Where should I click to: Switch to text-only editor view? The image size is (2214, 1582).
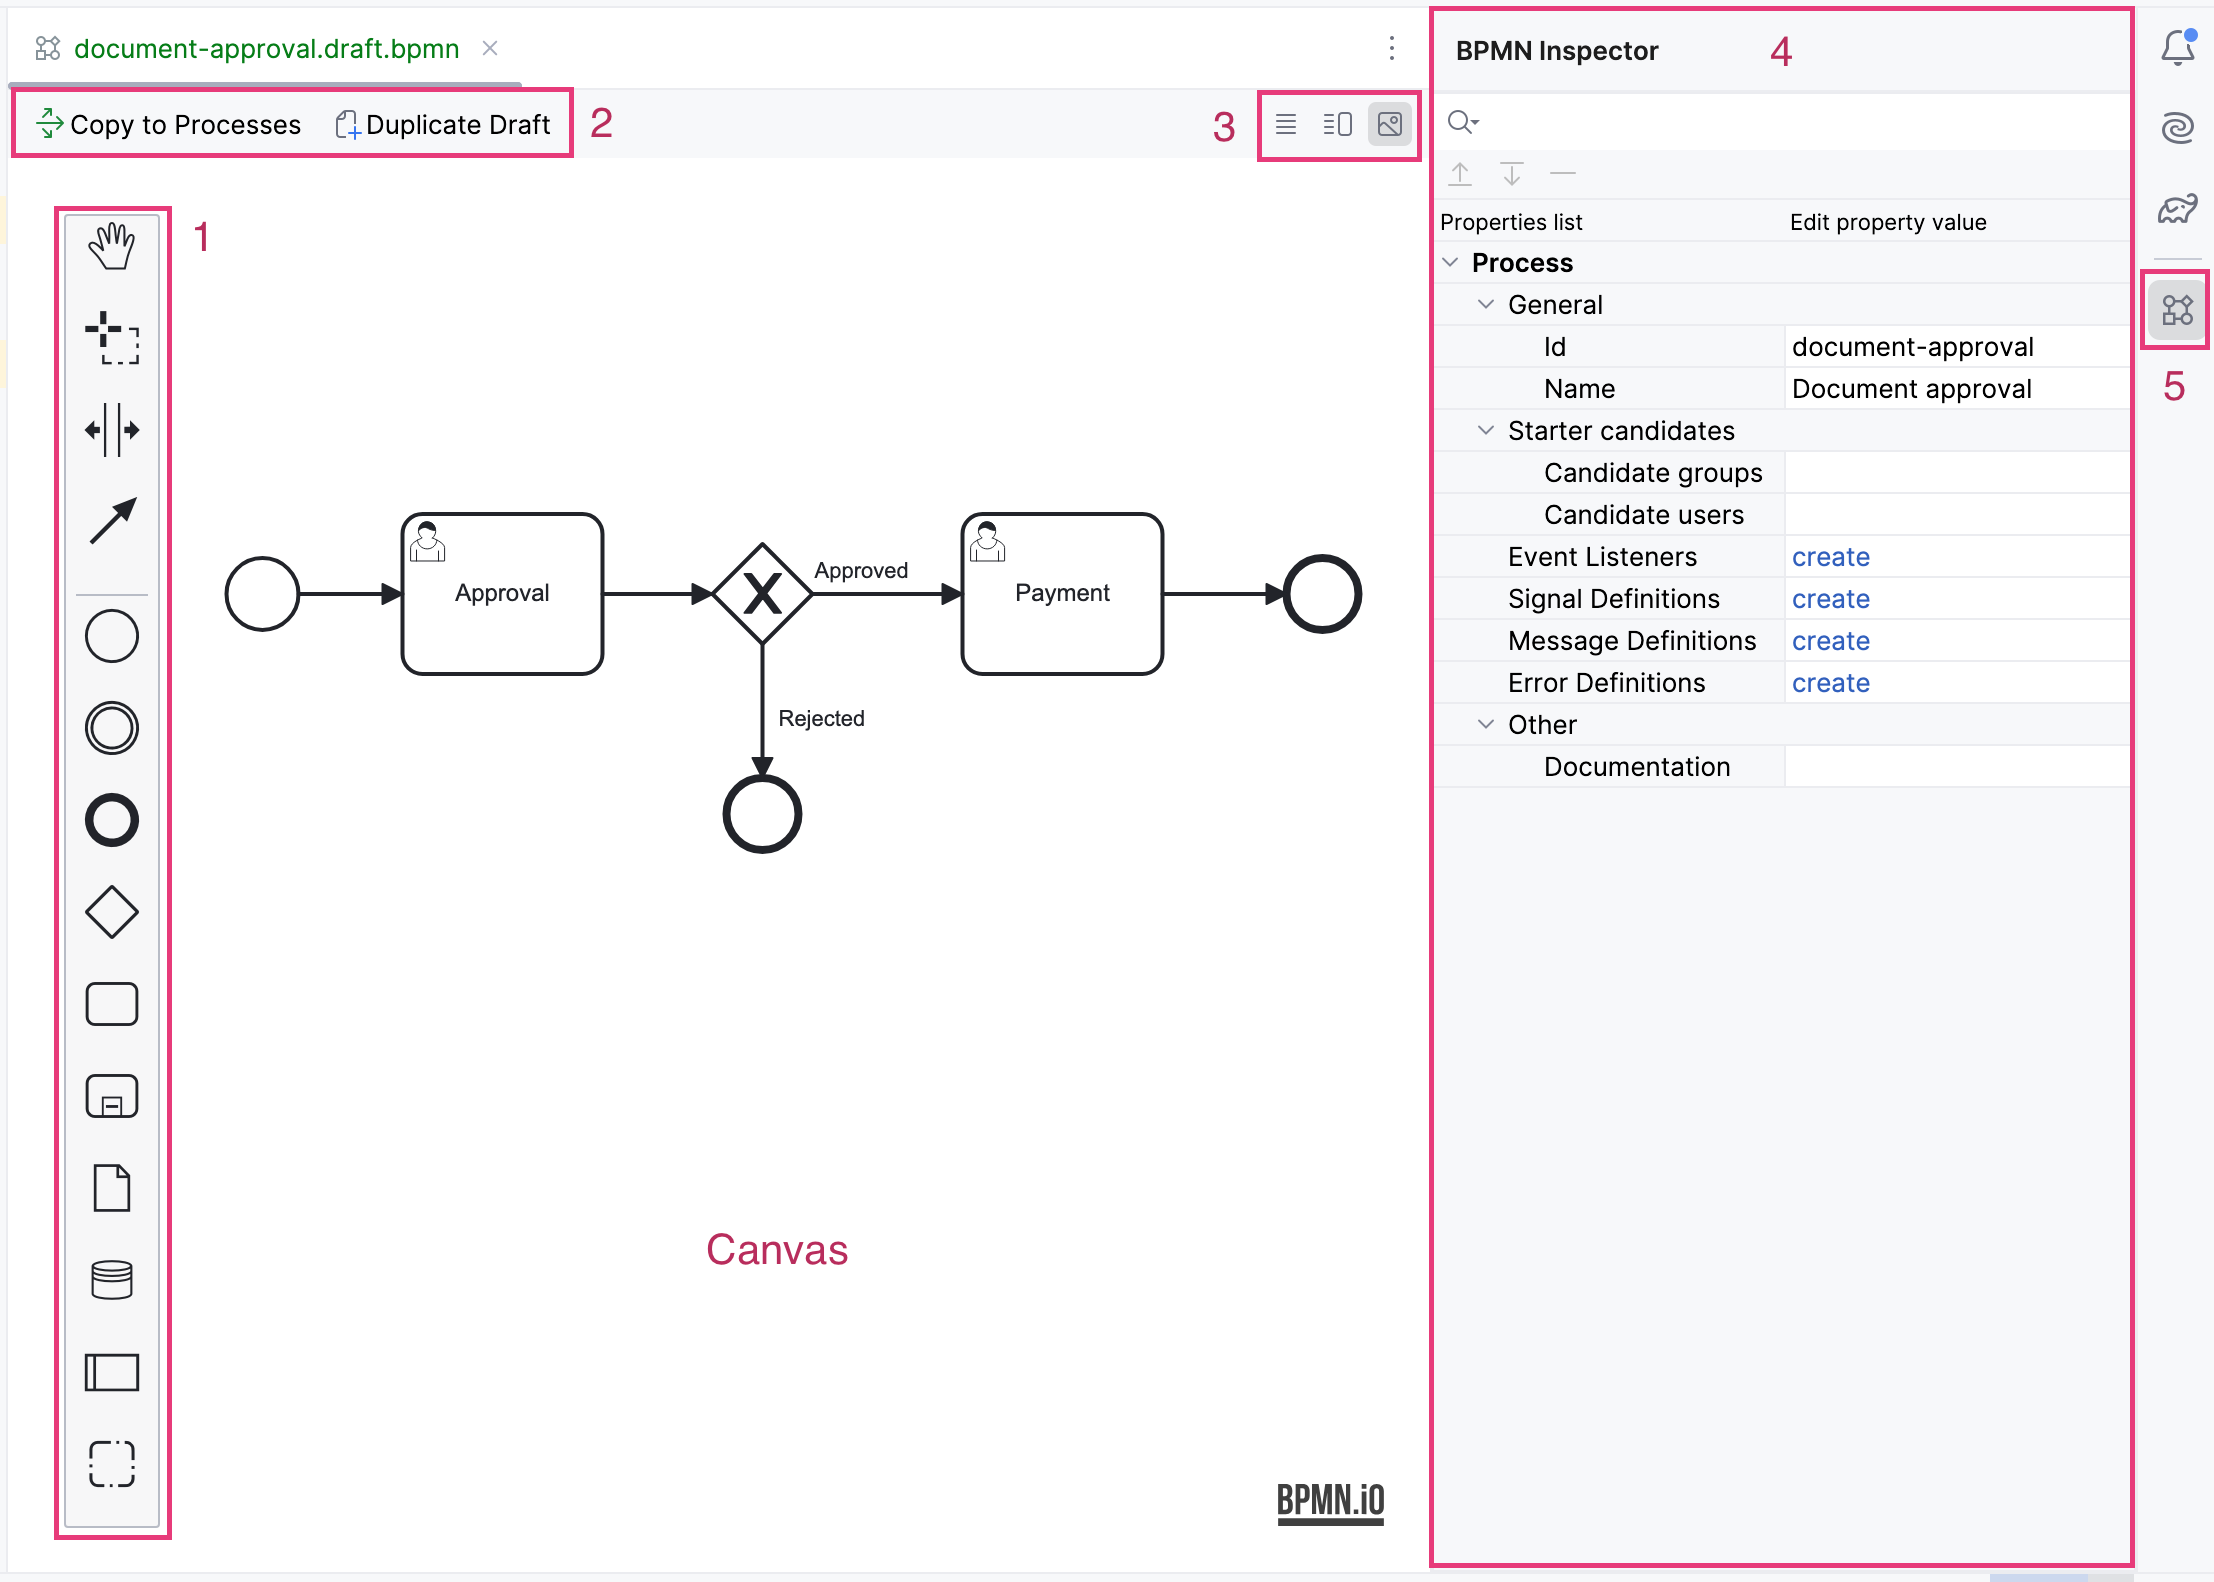point(1286,124)
